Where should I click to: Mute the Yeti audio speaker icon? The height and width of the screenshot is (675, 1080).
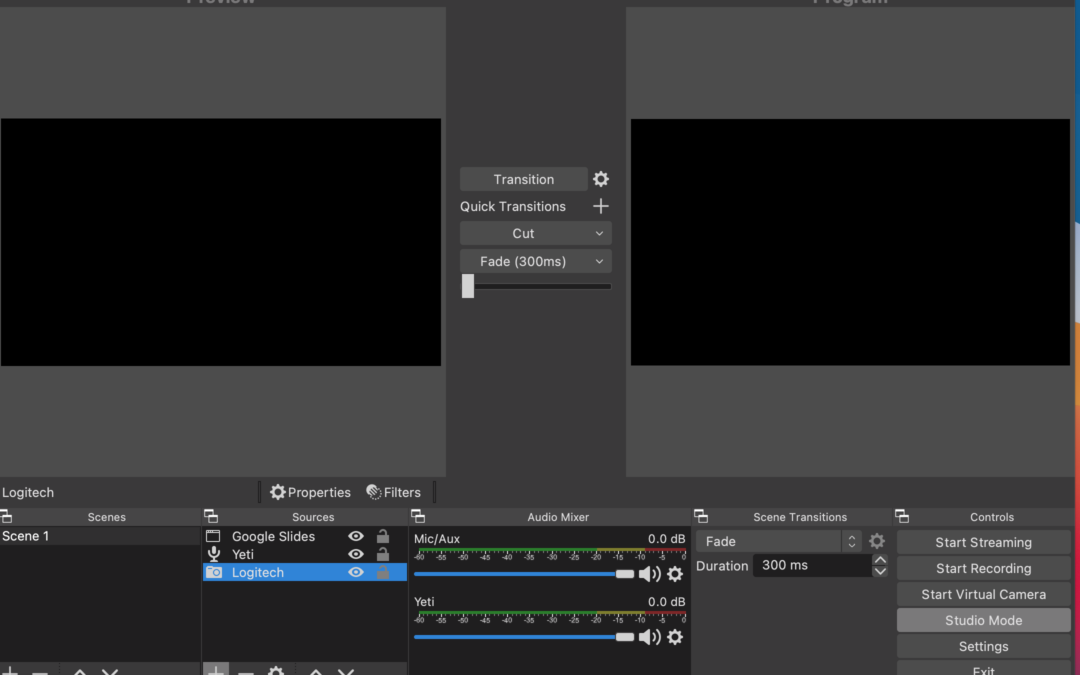tap(649, 637)
